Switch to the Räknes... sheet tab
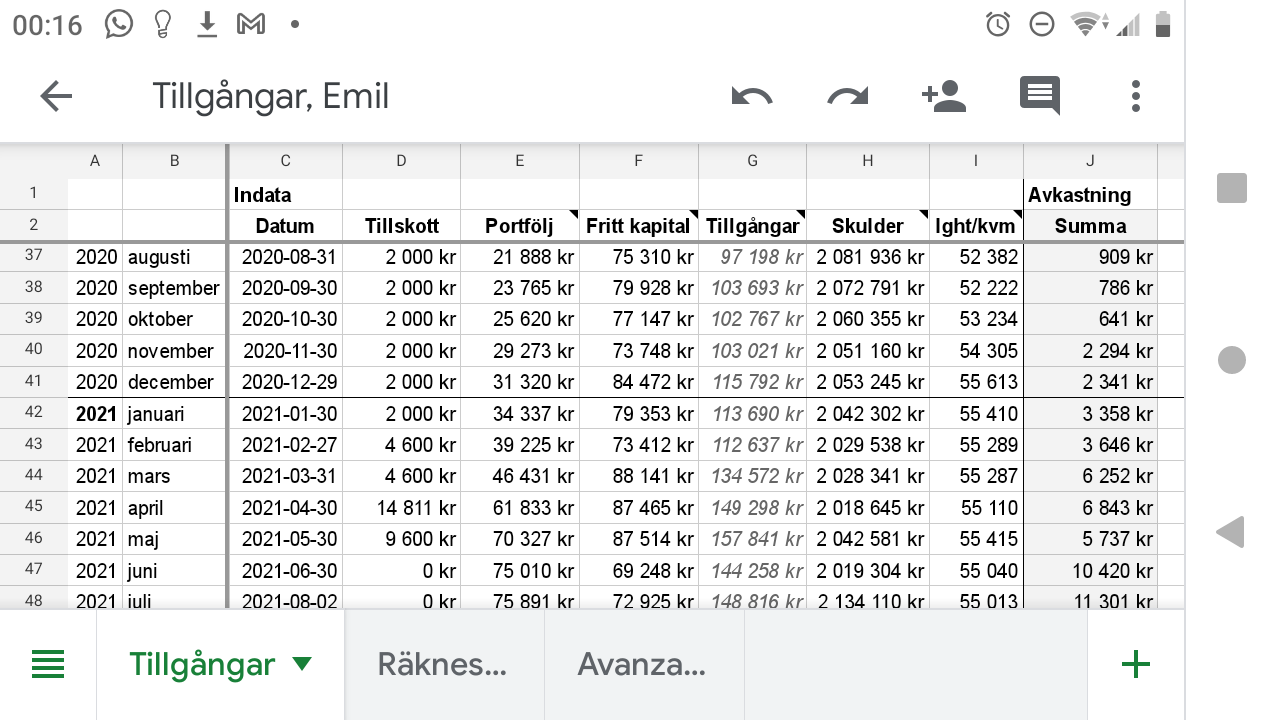 [x=443, y=665]
